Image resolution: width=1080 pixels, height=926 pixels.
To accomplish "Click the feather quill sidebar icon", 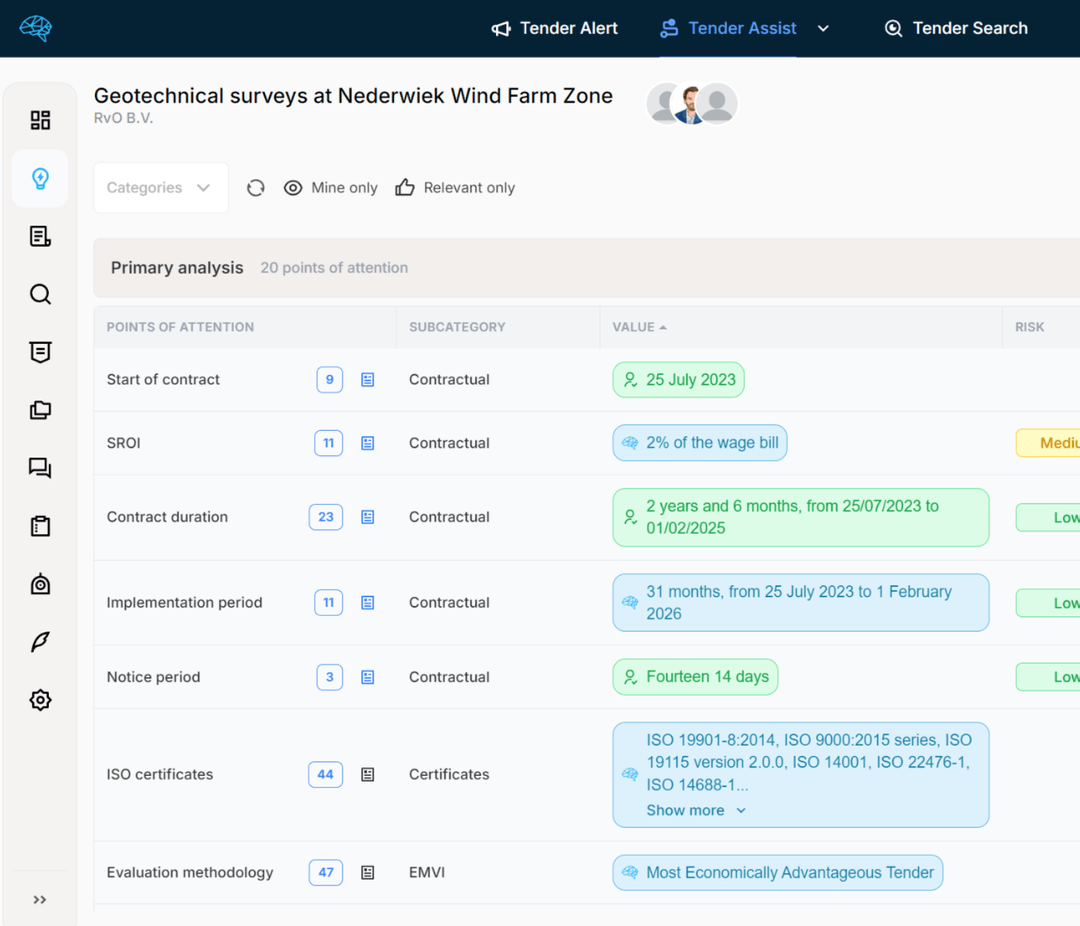I will [x=40, y=642].
